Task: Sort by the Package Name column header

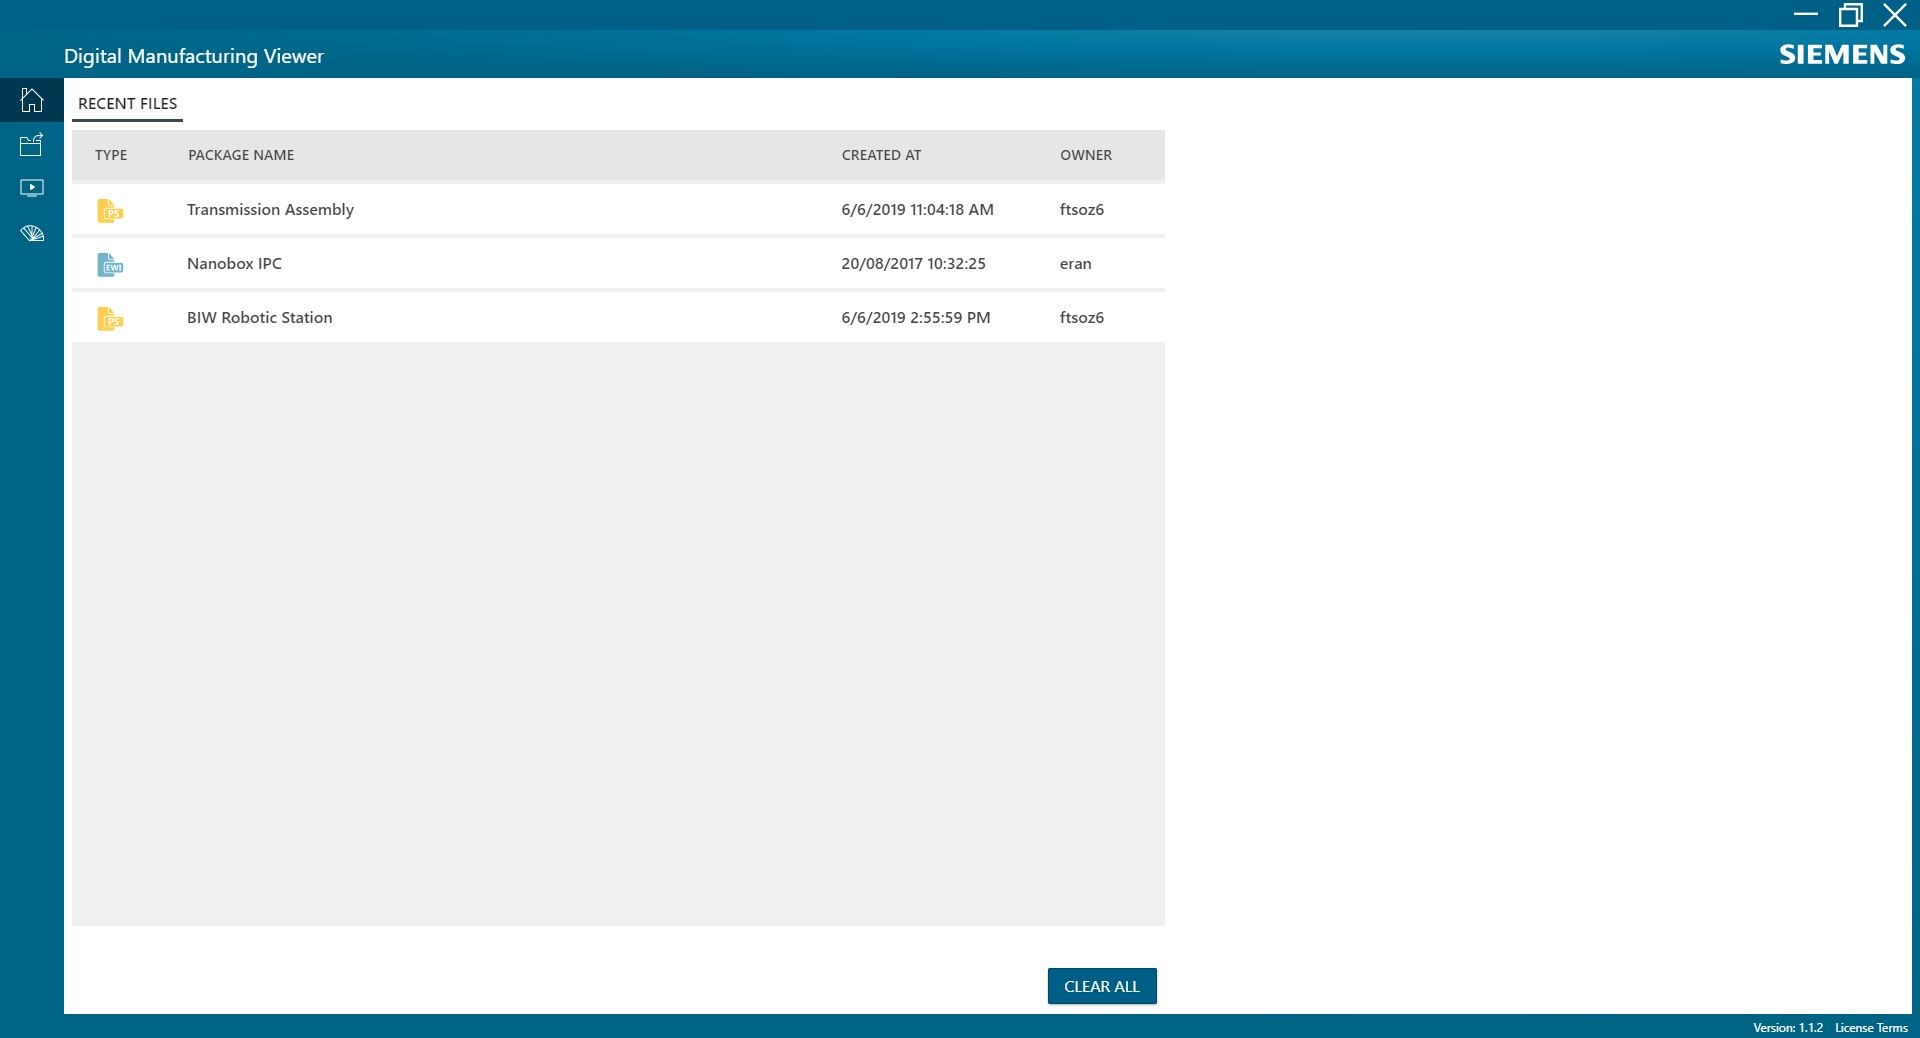Action: [241, 155]
